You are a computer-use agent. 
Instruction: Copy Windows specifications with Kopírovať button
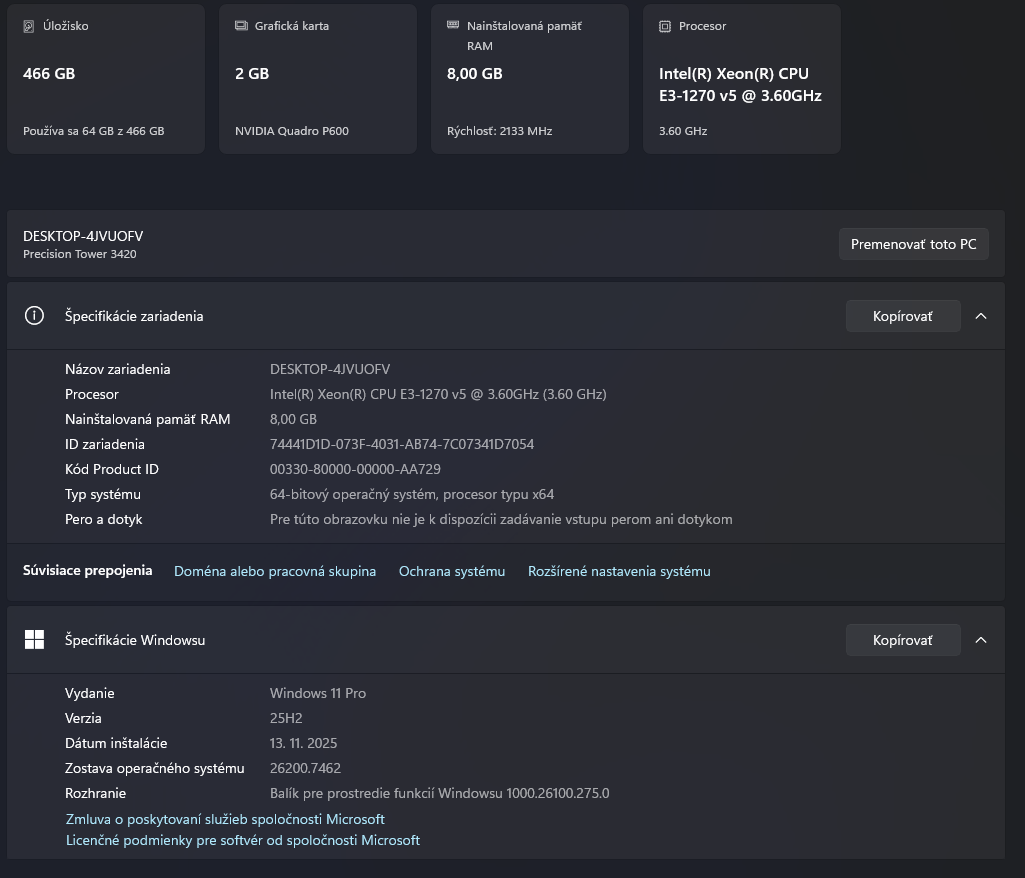[x=902, y=639]
